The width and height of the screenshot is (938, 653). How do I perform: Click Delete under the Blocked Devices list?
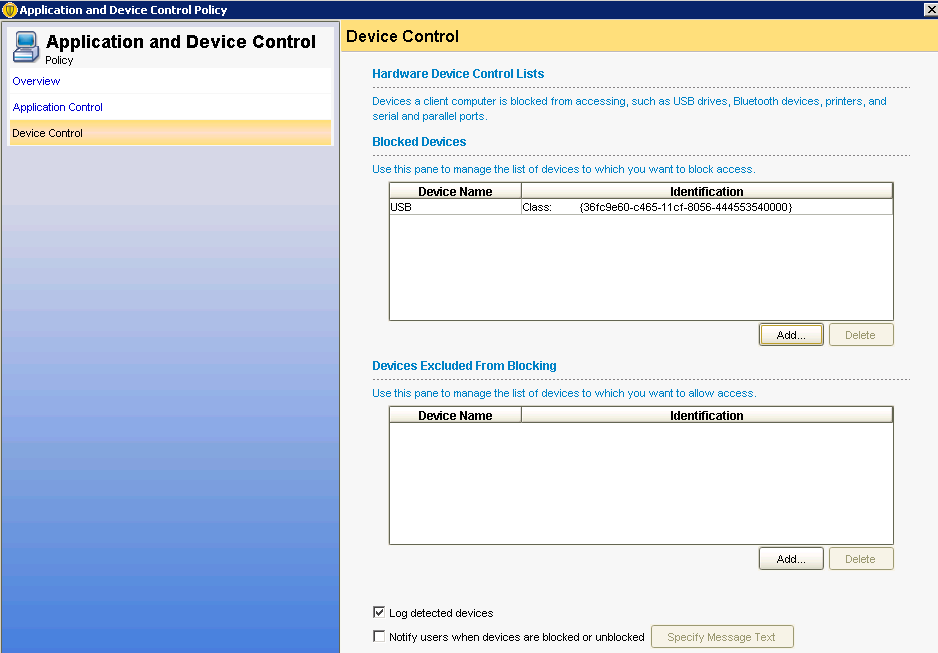tap(860, 335)
